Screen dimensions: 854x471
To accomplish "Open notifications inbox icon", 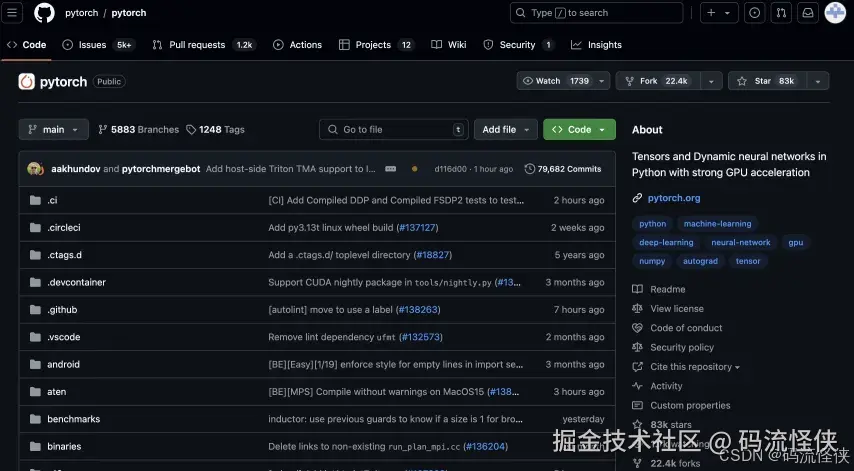I will point(808,13).
